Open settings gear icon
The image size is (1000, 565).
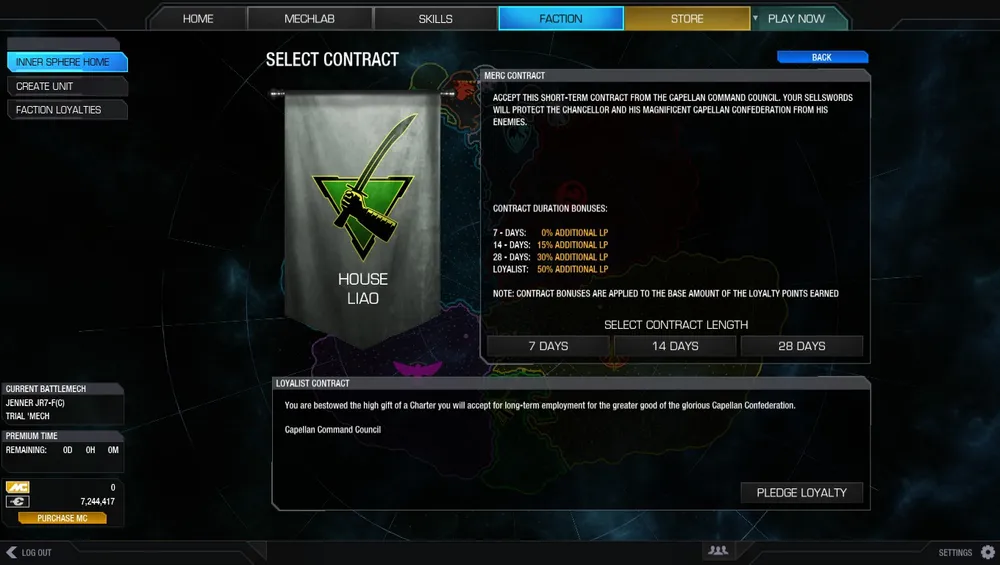point(988,552)
